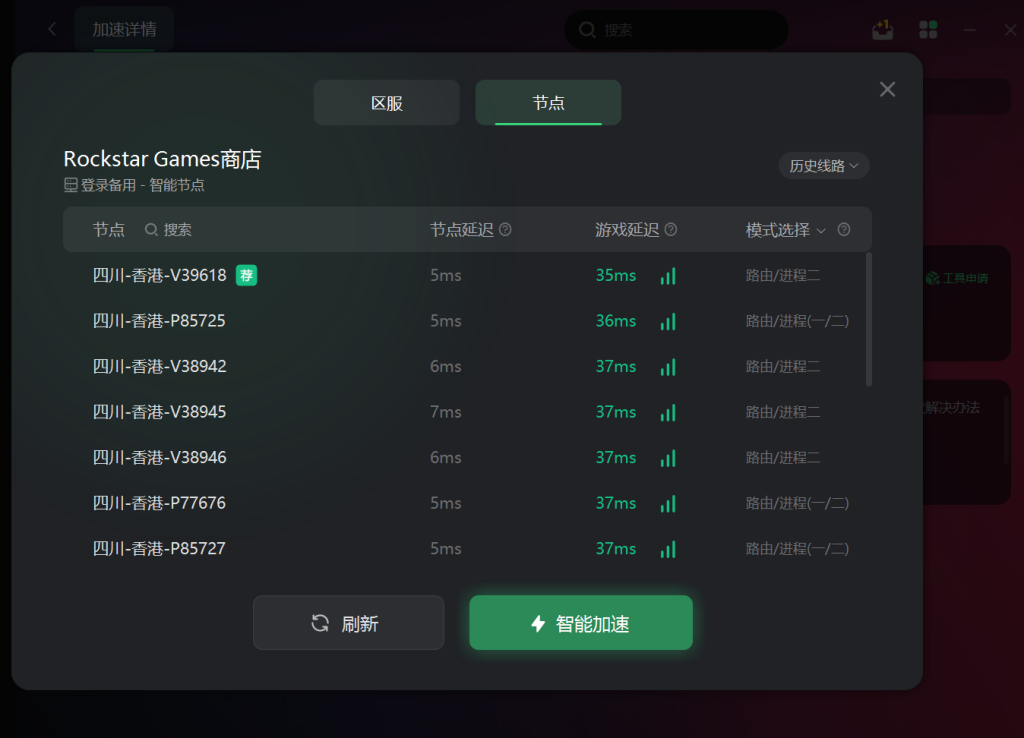Choose node 四川-香港-V38945 row
Viewport: 1024px width, 738px height.
pos(467,412)
